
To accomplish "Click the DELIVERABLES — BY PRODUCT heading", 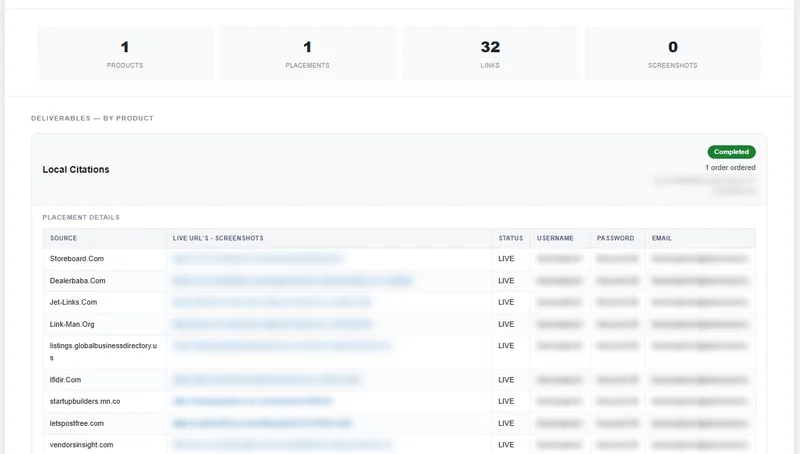I will (x=92, y=118).
